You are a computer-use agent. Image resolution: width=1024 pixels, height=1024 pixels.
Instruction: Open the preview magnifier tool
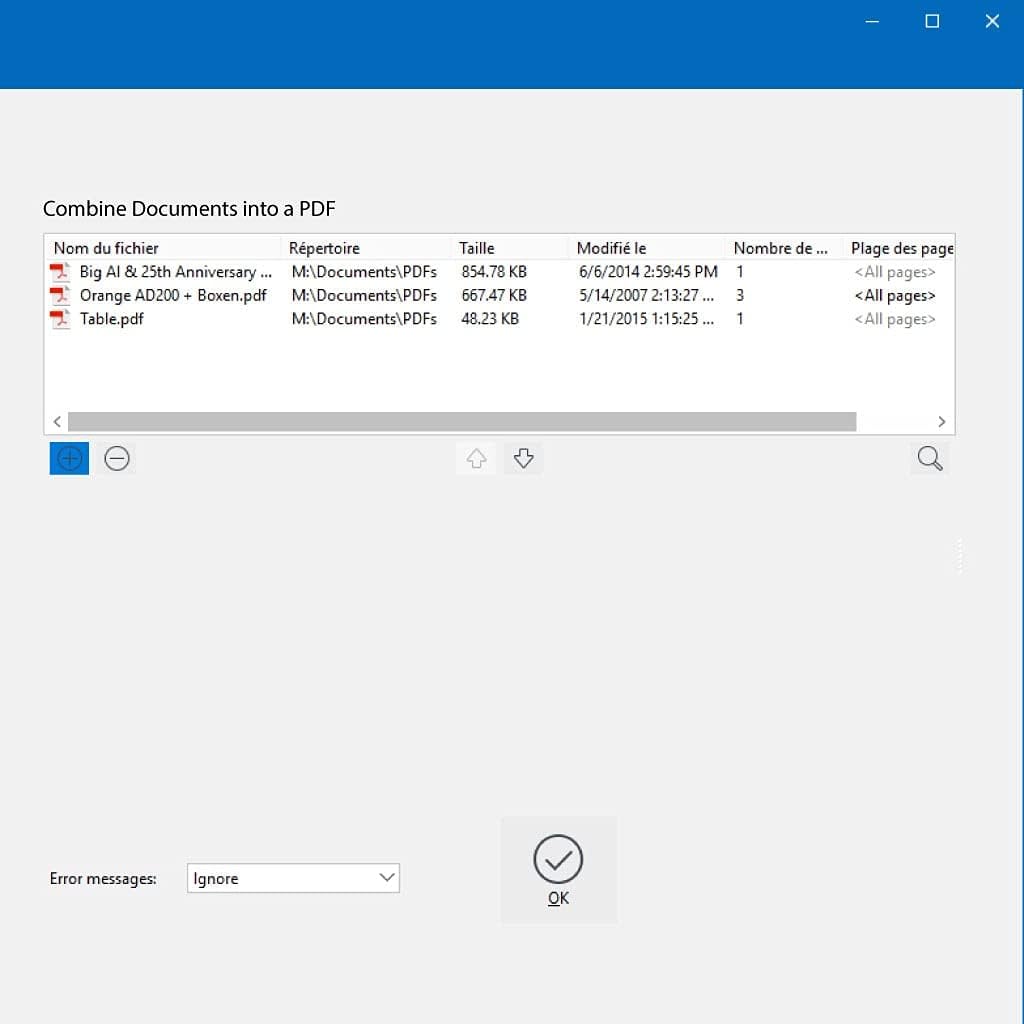pos(929,458)
